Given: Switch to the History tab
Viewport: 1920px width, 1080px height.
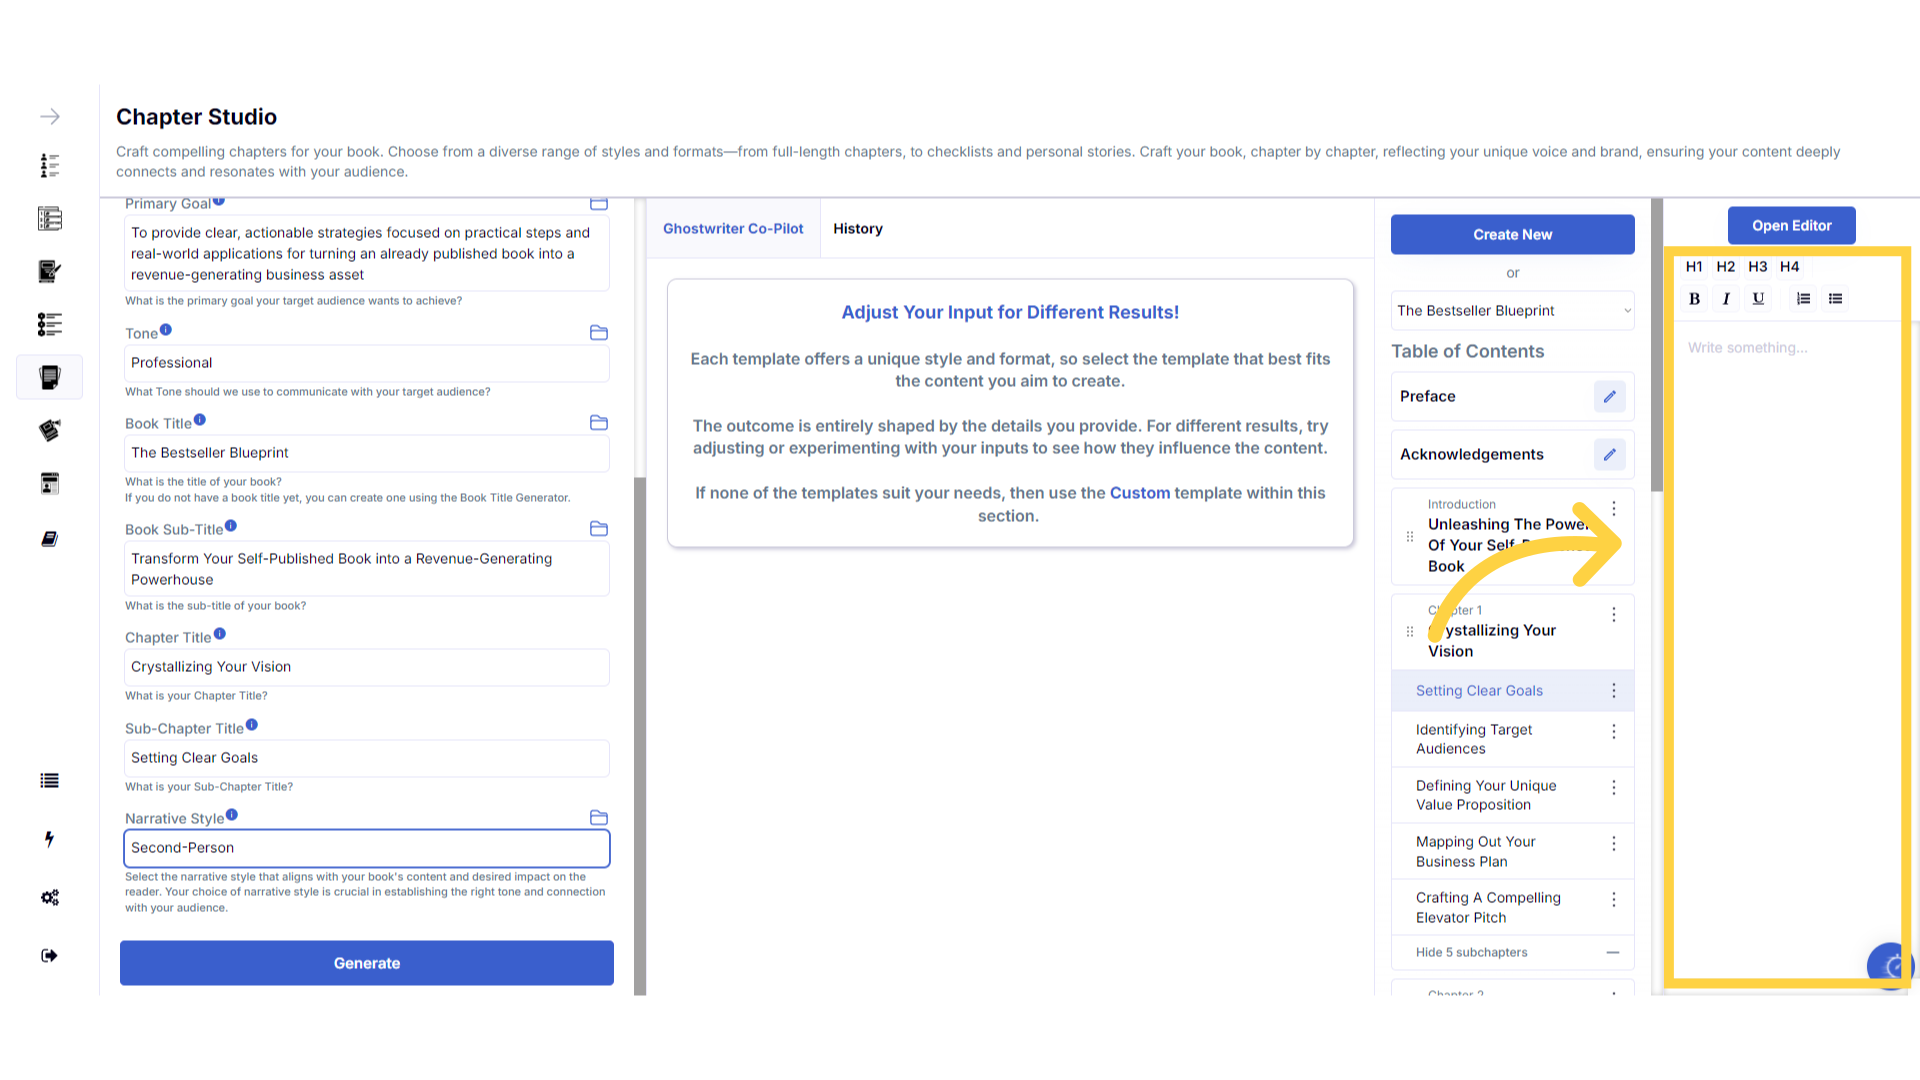Looking at the screenshot, I should tap(857, 228).
